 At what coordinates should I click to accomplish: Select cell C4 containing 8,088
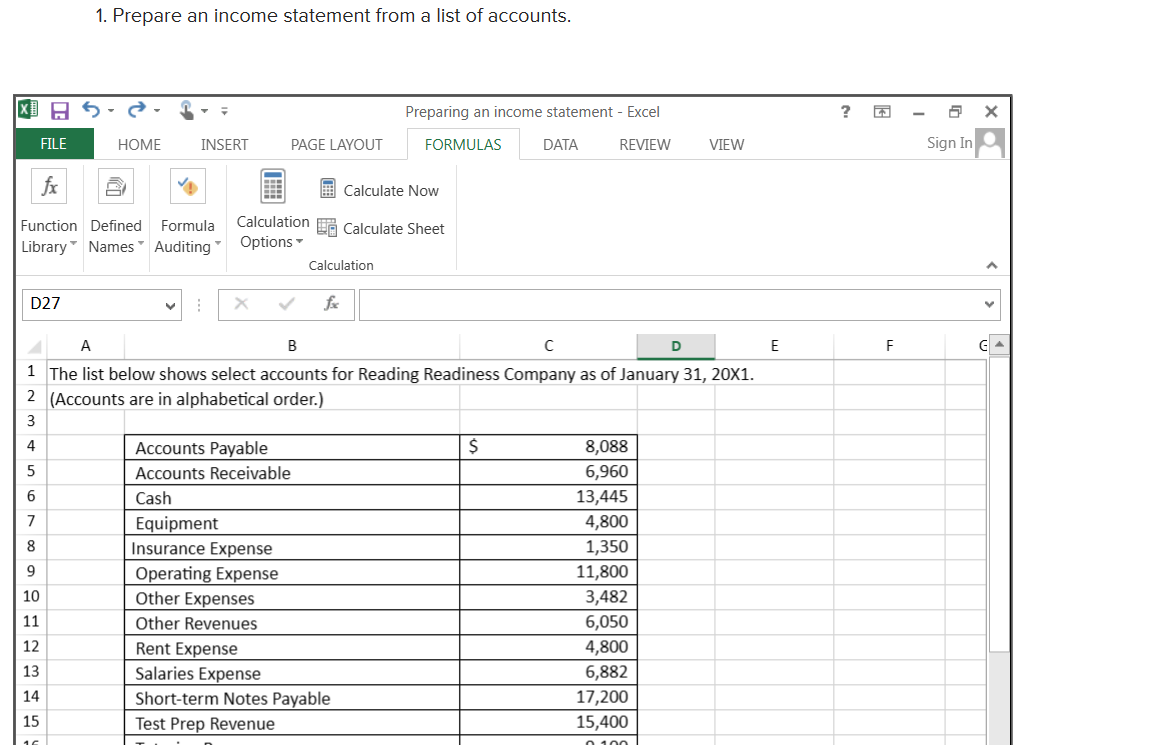pos(548,446)
